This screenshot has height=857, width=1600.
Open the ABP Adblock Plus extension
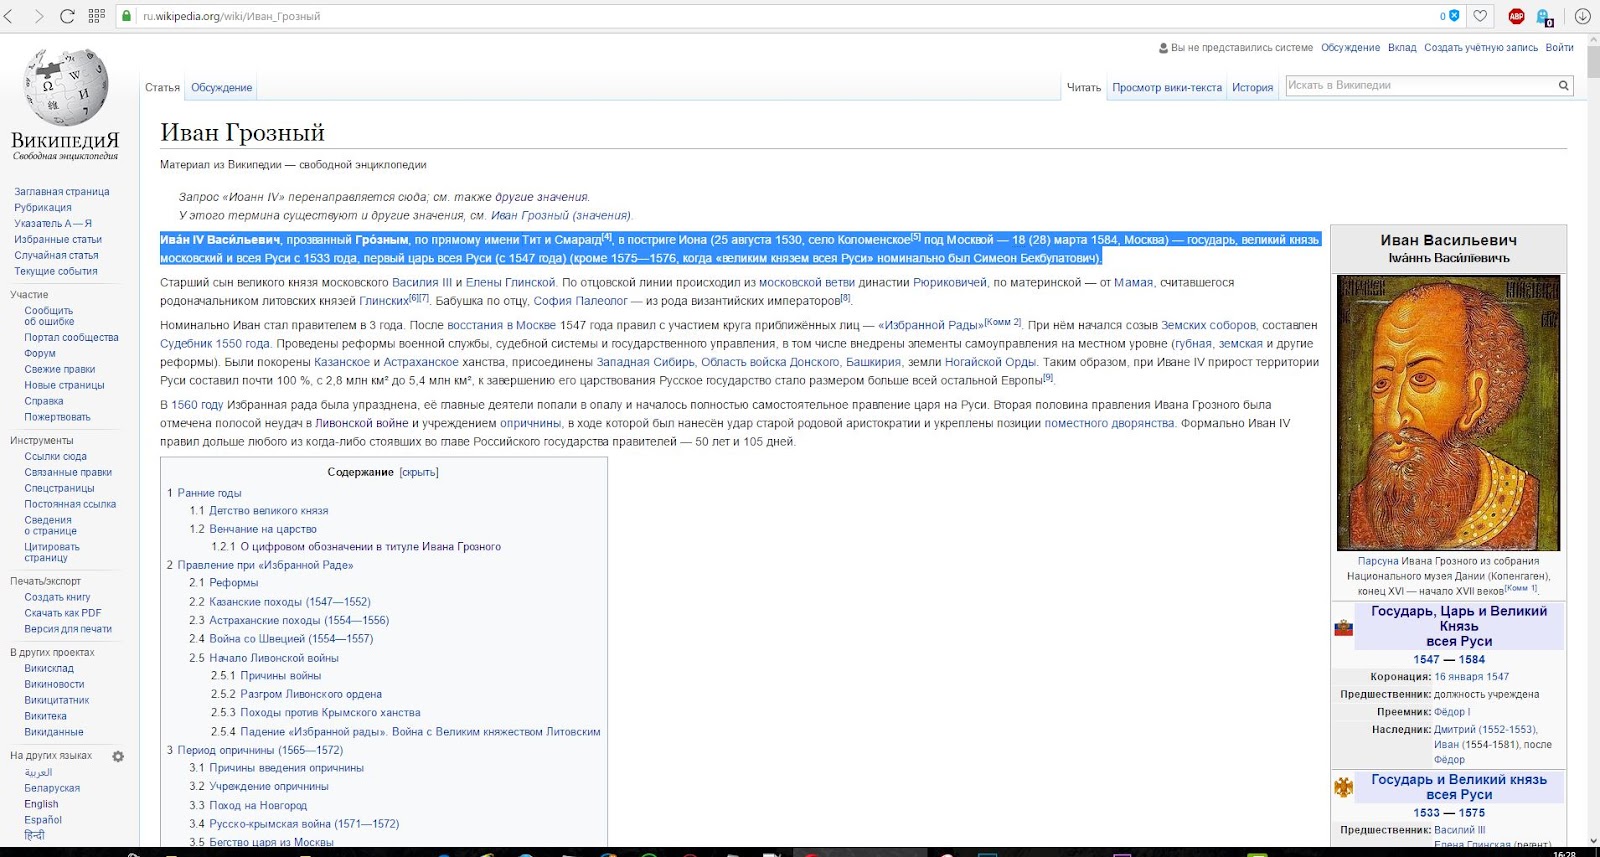[x=1516, y=16]
